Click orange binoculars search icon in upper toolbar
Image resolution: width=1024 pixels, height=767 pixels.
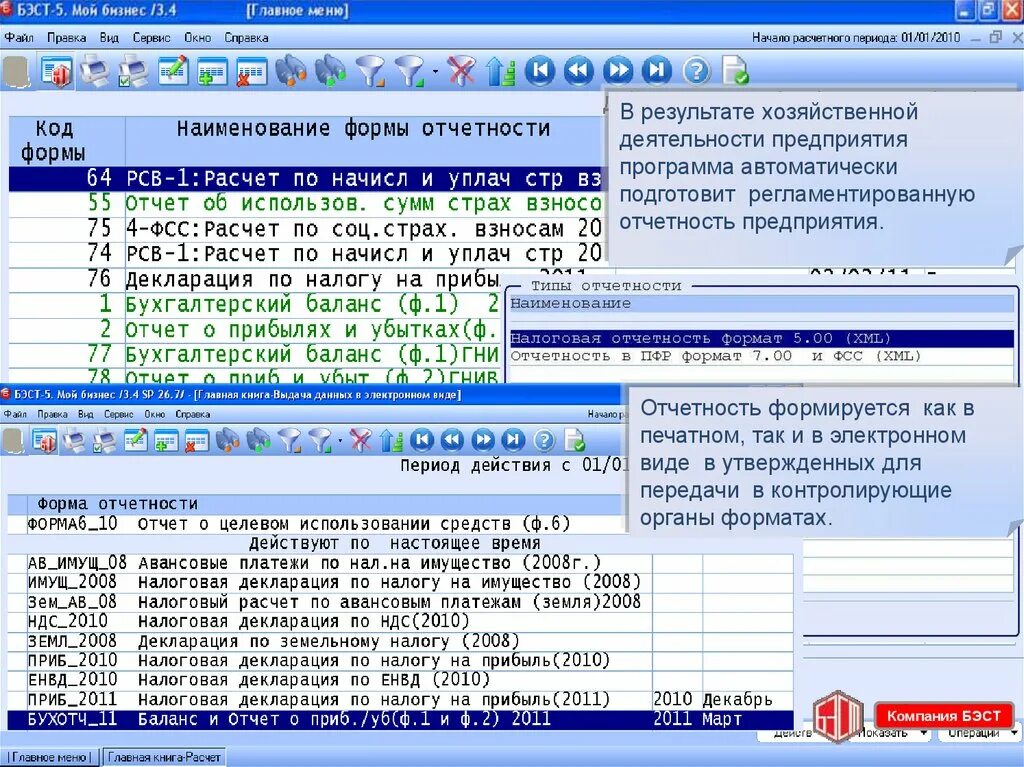tap(291, 71)
